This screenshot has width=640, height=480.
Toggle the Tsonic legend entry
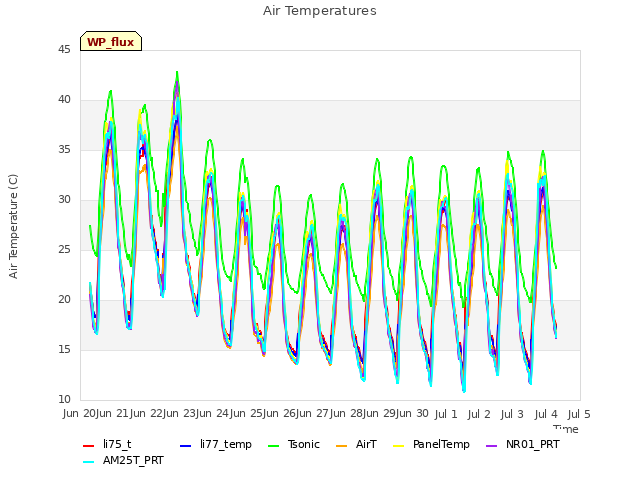click(x=293, y=444)
